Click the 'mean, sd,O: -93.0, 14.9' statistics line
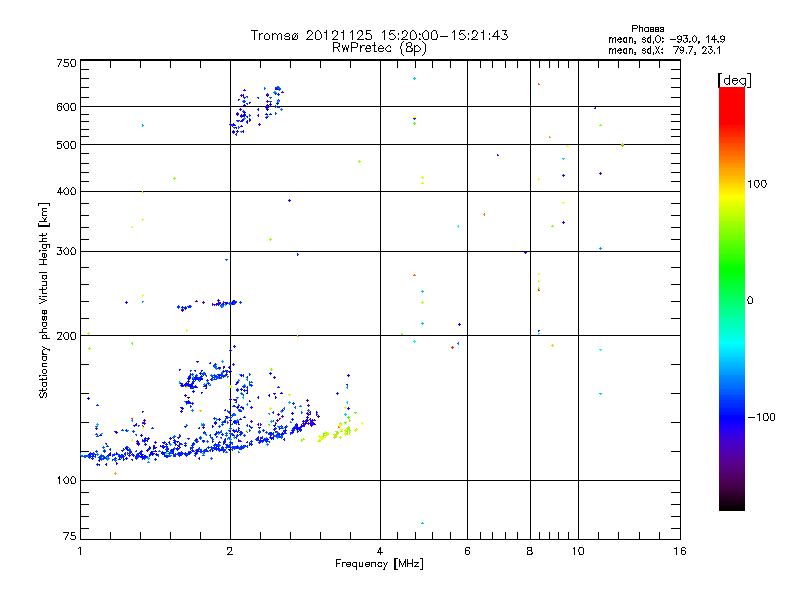 coord(666,39)
